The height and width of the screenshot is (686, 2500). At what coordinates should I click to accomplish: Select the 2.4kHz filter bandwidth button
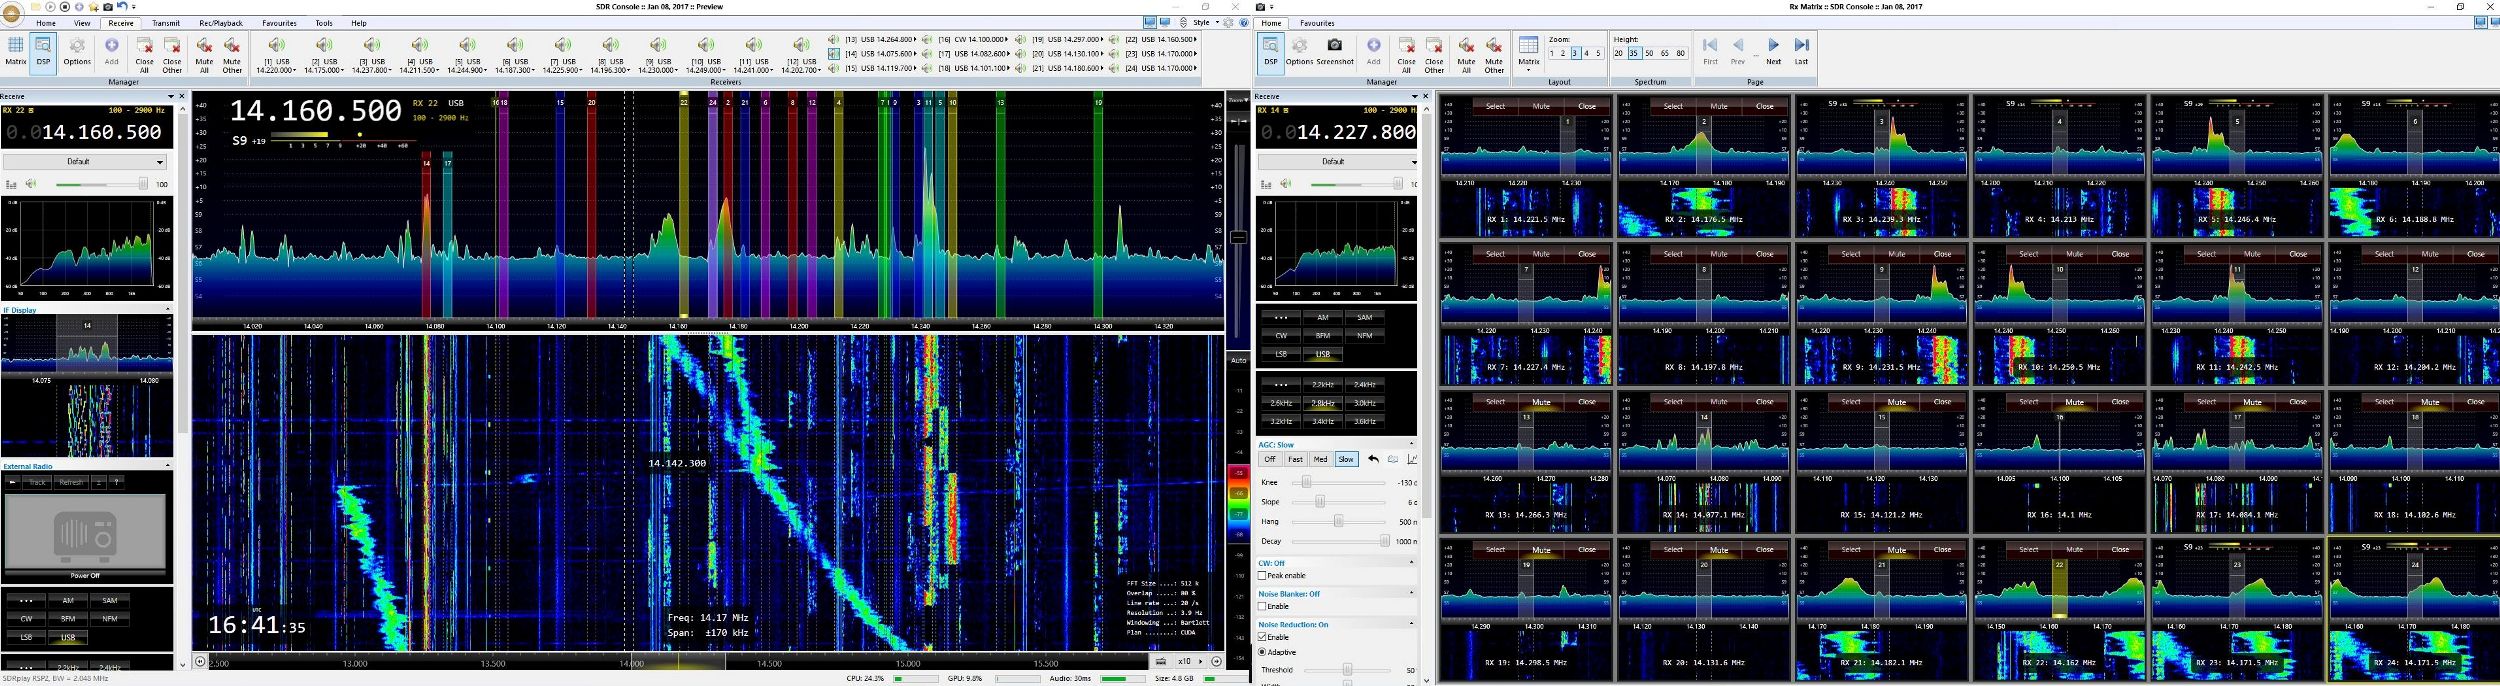coord(1364,385)
